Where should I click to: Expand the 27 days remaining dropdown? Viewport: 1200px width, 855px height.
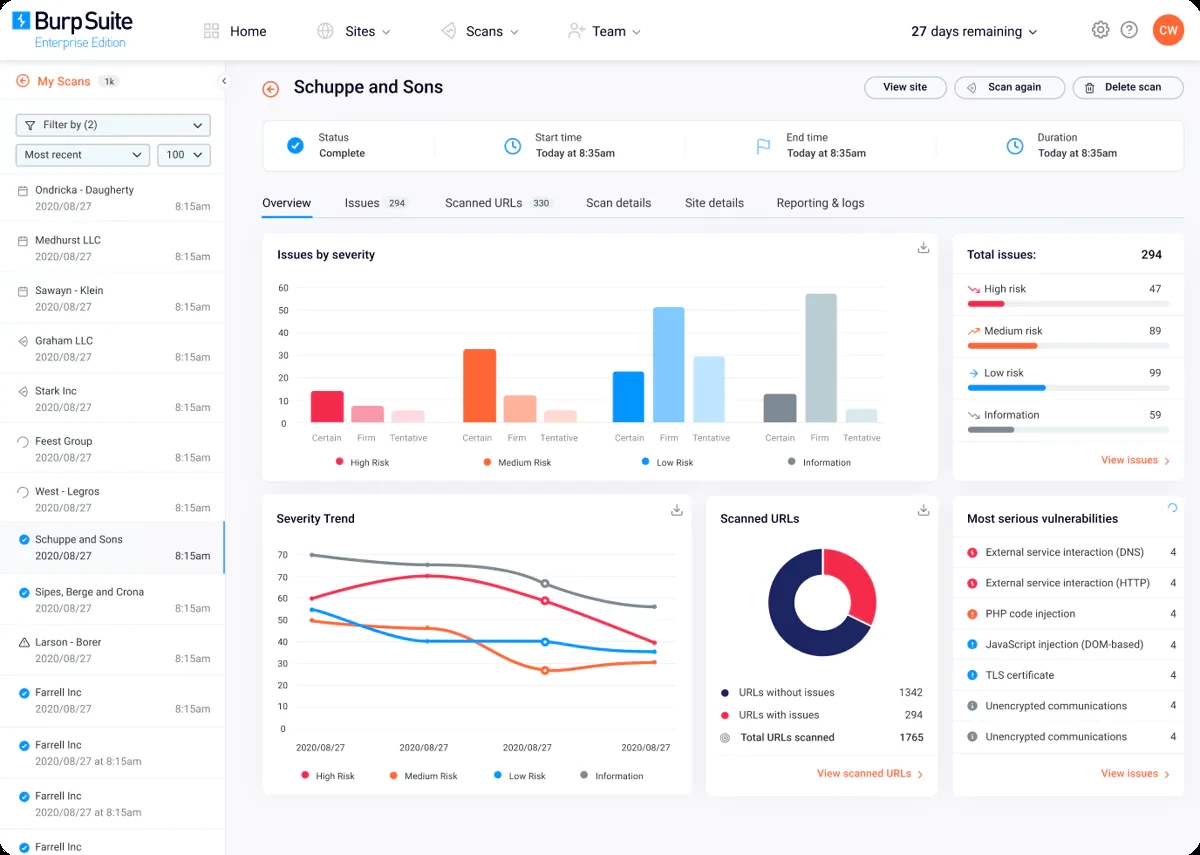(x=973, y=31)
